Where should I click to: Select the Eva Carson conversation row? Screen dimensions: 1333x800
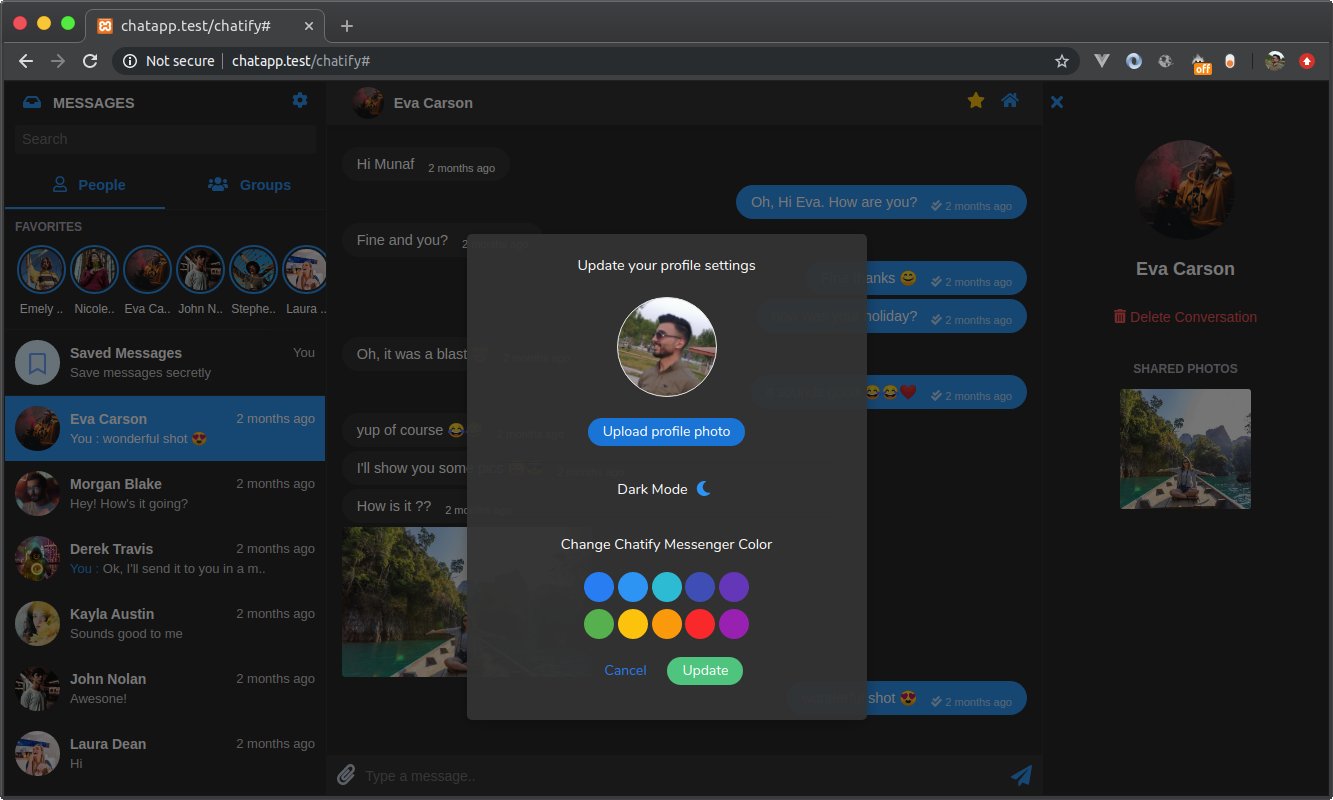coord(165,428)
